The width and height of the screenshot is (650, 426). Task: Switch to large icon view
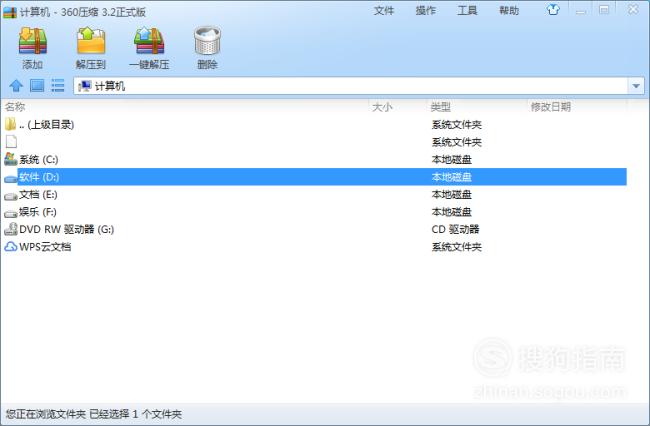pyautogui.click(x=37, y=86)
